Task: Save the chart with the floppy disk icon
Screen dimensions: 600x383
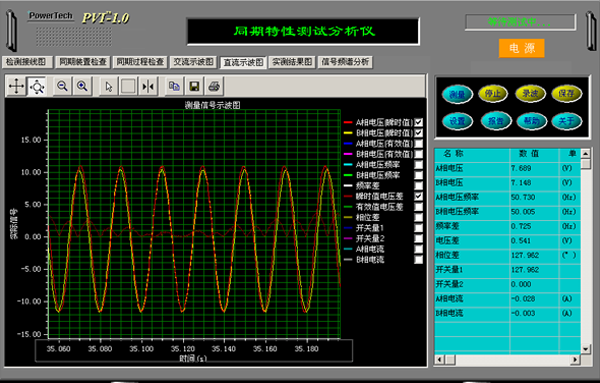Action: [x=194, y=86]
